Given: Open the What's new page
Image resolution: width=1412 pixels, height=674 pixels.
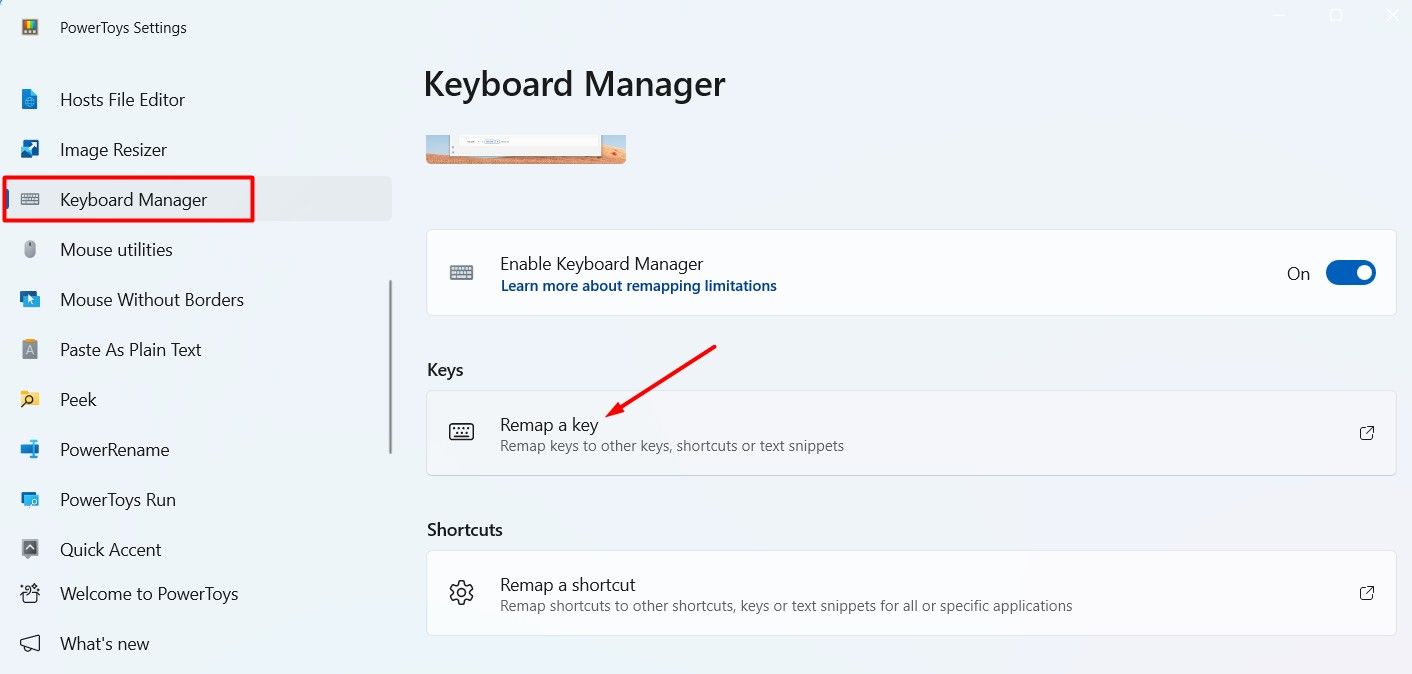Looking at the screenshot, I should (104, 644).
